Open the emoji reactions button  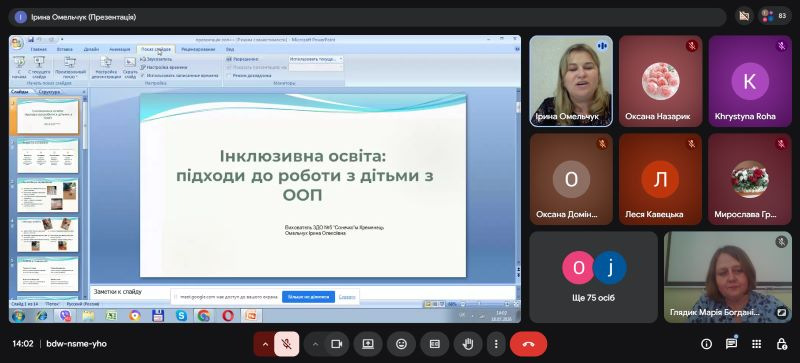coord(402,344)
